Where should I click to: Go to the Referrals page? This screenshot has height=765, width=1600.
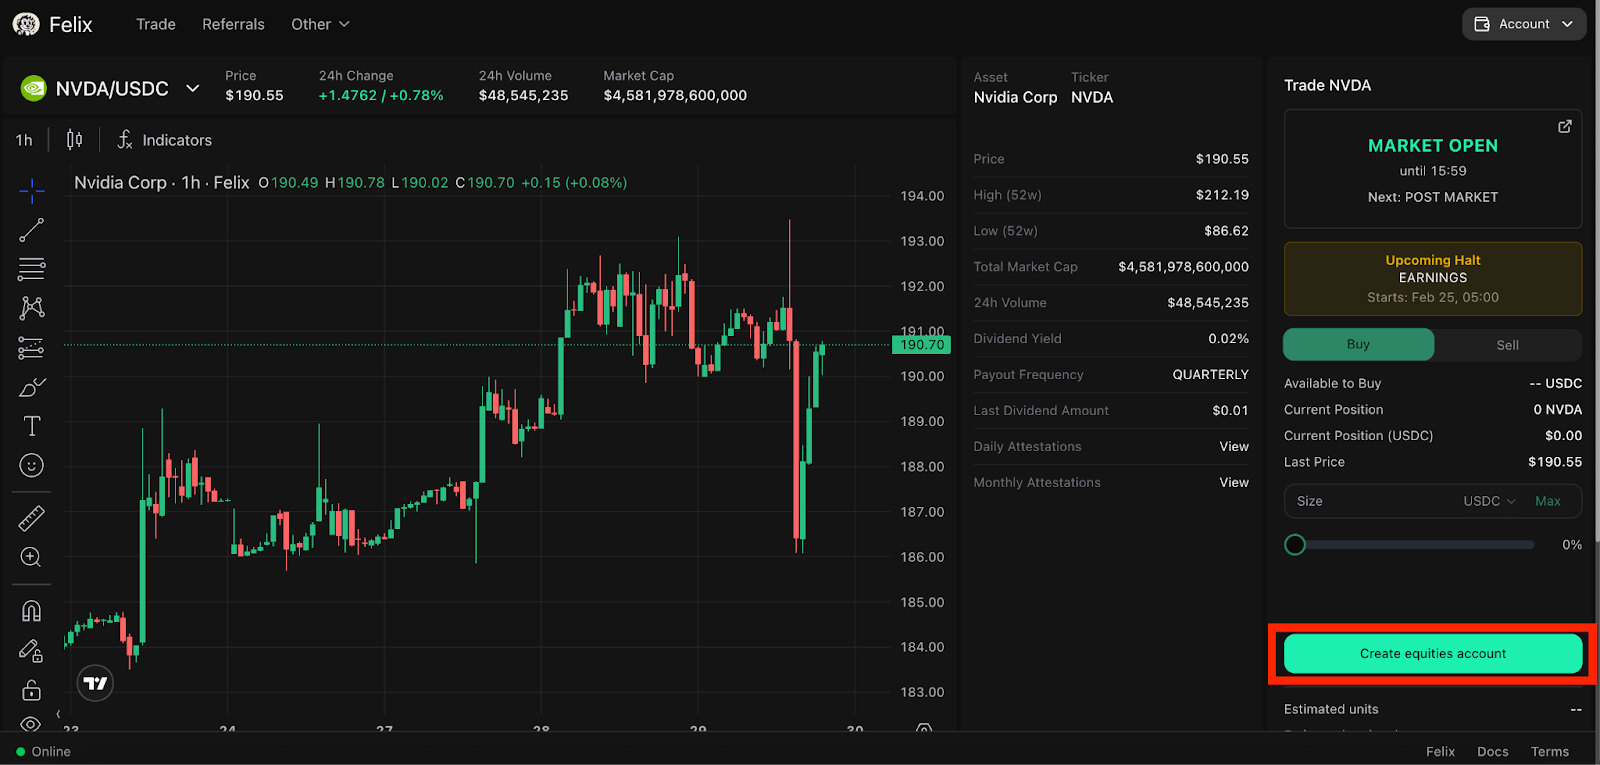(233, 24)
